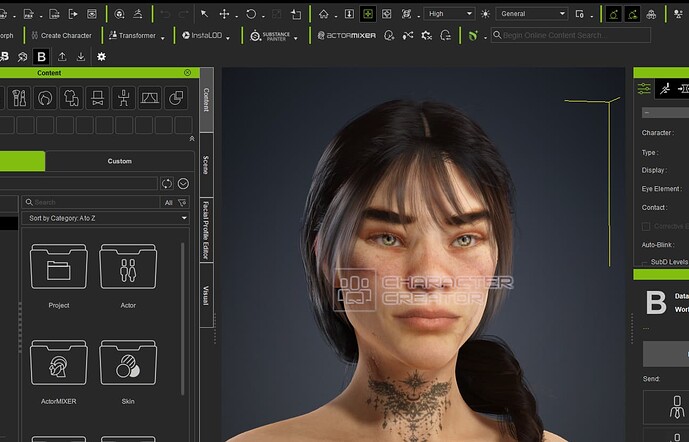689x442 pixels.
Task: Select the green Template tab
Action: pyautogui.click(x=22, y=161)
